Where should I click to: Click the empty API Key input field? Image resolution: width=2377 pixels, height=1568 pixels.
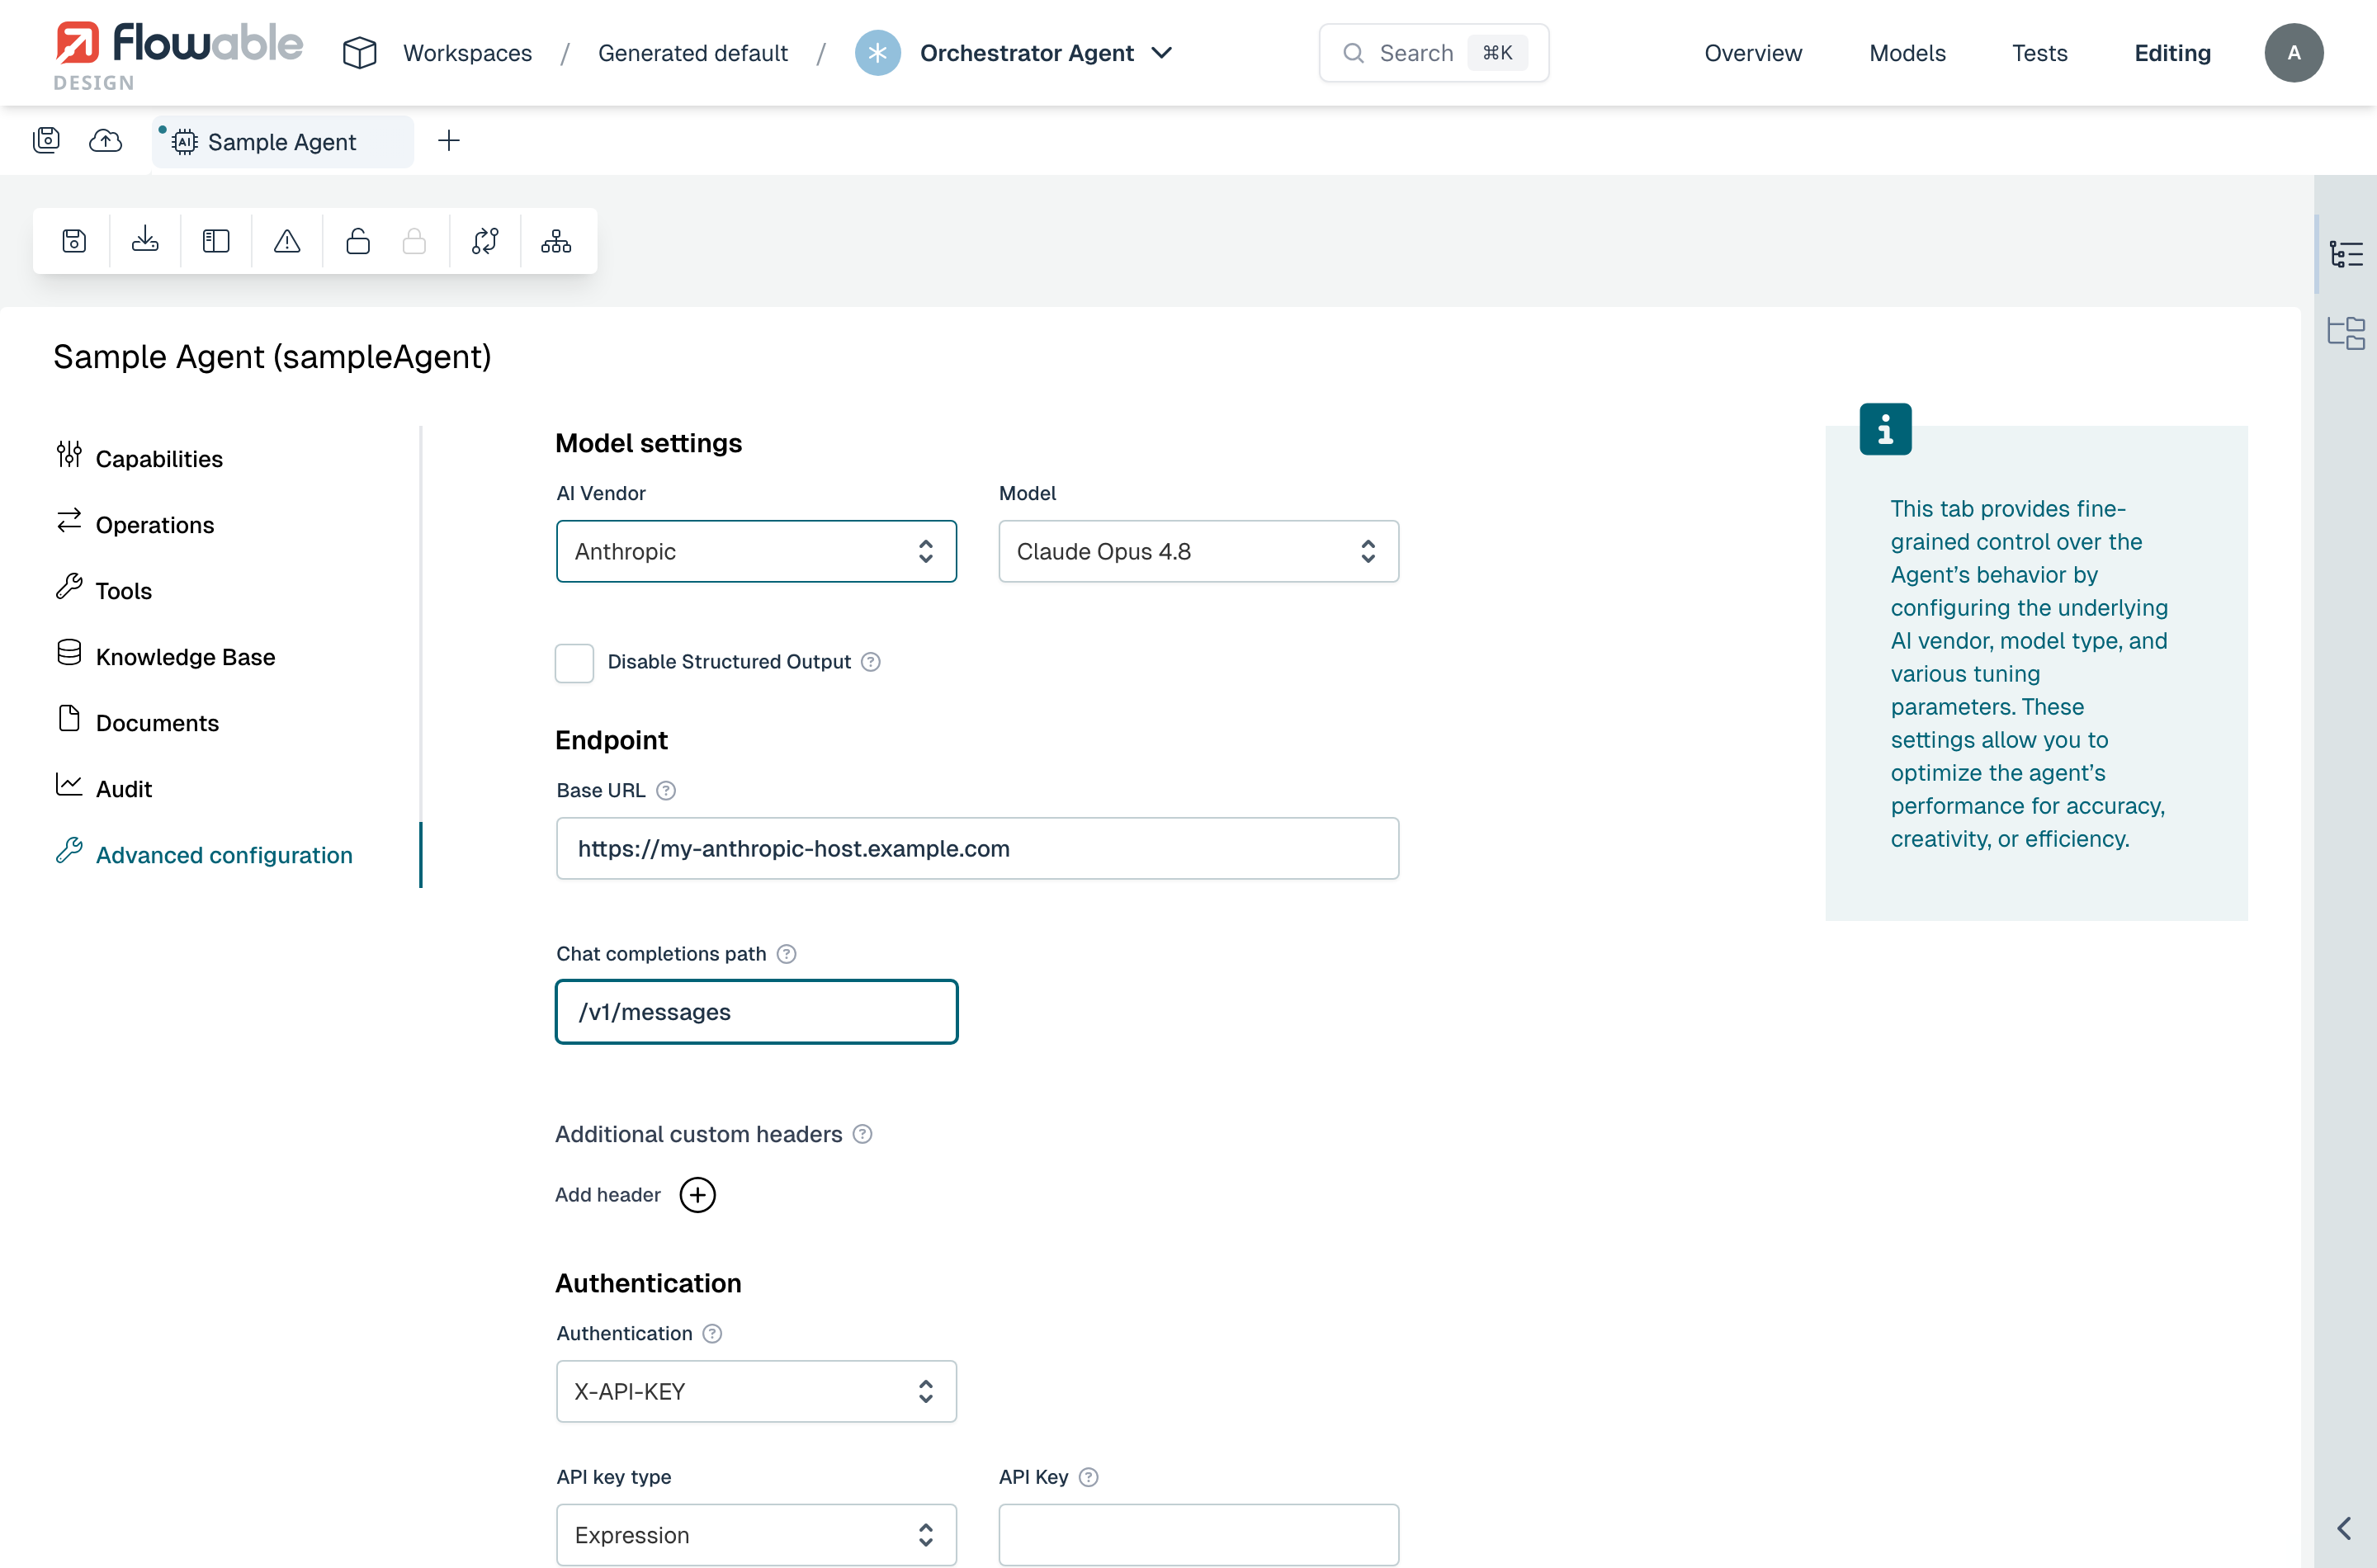(x=1198, y=1534)
